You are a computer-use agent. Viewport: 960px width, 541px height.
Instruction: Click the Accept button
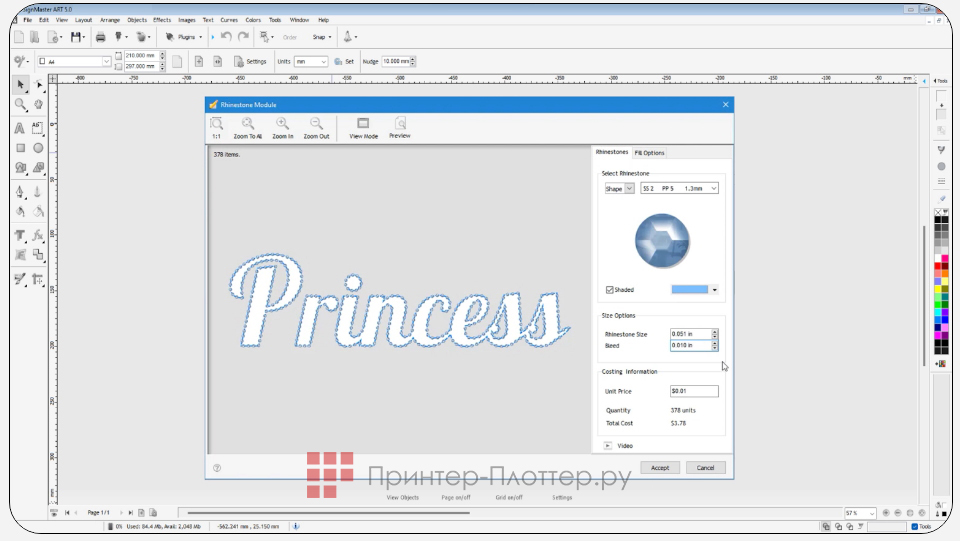660,467
